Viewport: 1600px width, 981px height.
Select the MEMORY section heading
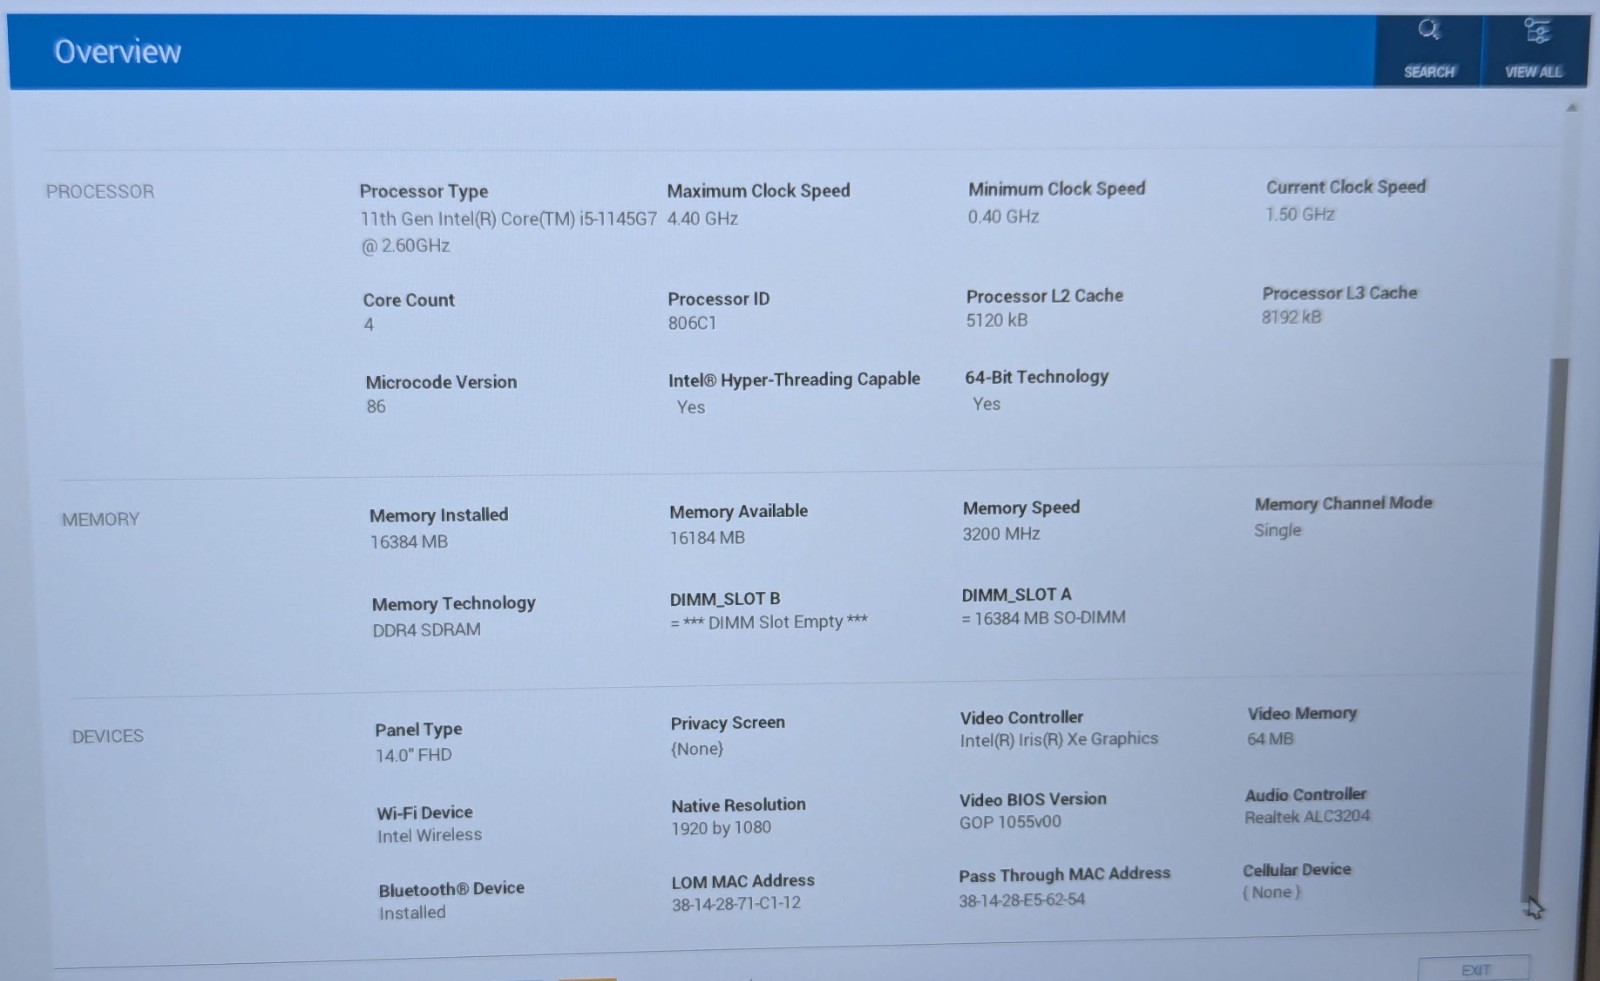click(100, 519)
